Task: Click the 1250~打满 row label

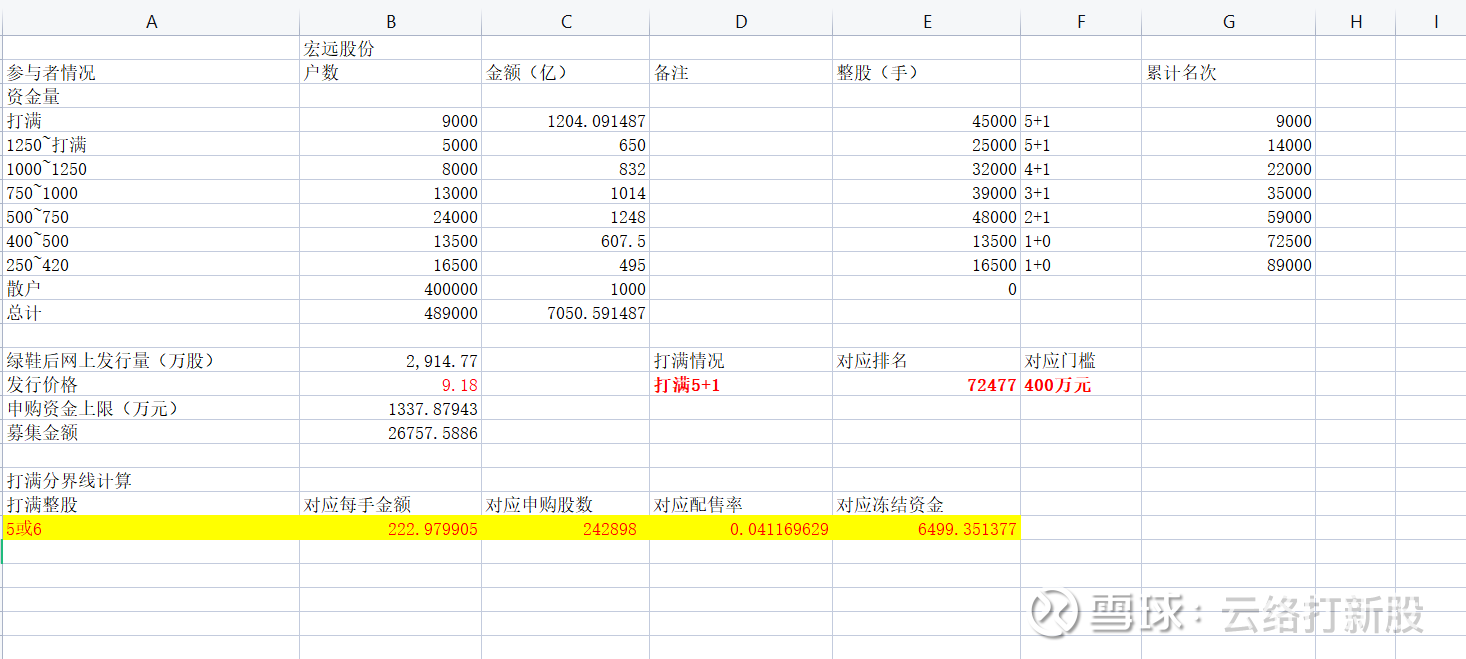Action: click(x=151, y=144)
